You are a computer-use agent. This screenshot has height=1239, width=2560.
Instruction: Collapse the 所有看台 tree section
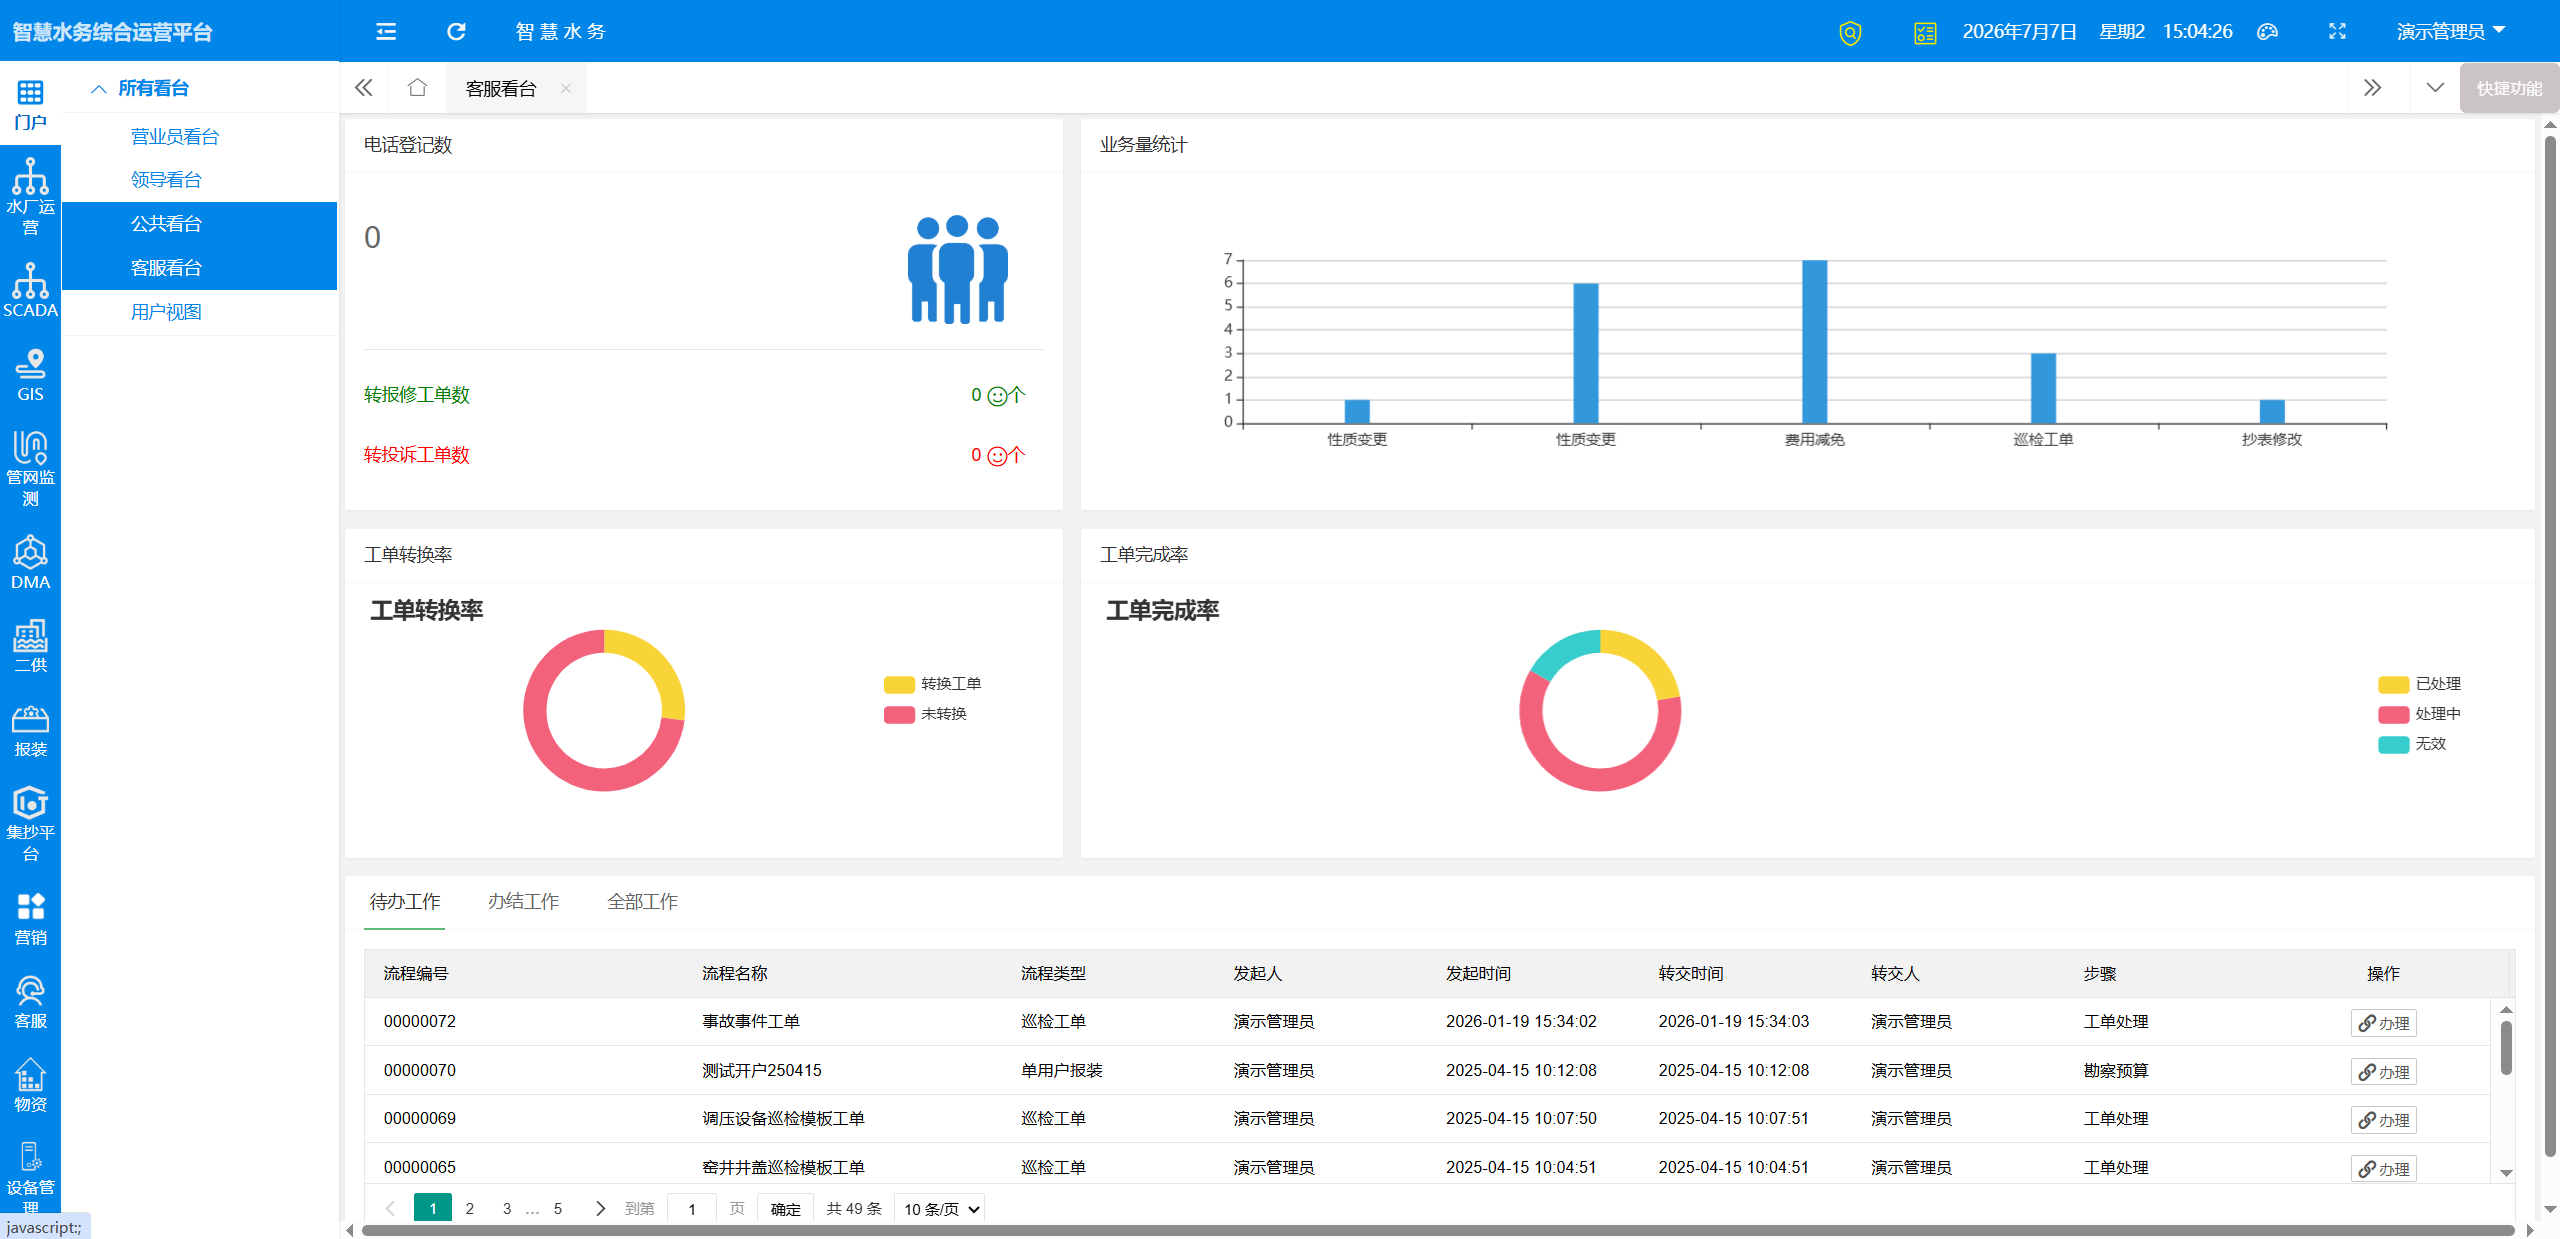140,88
